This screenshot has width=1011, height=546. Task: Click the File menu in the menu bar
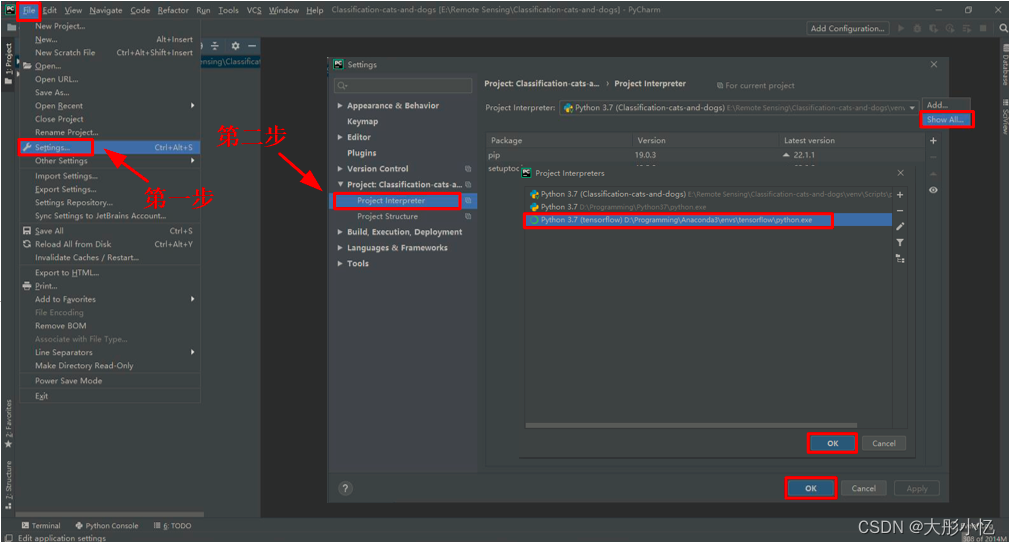pos(29,10)
